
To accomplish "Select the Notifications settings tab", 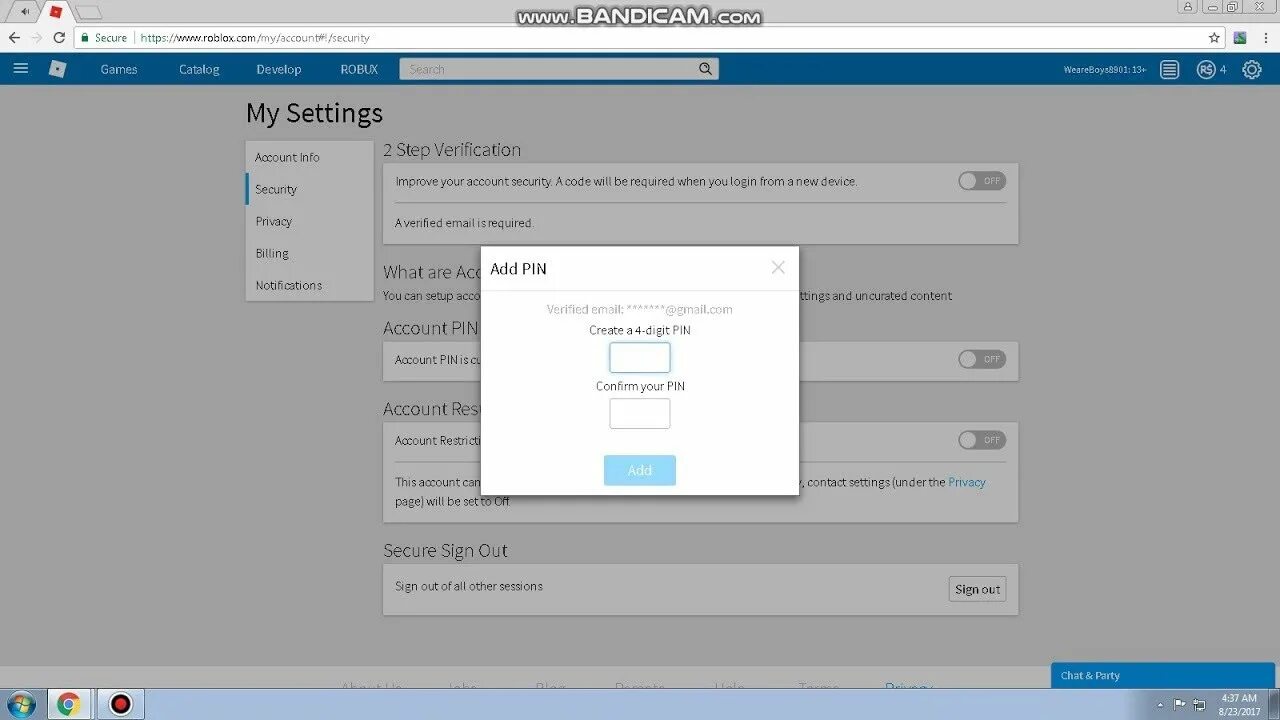I will point(309,285).
